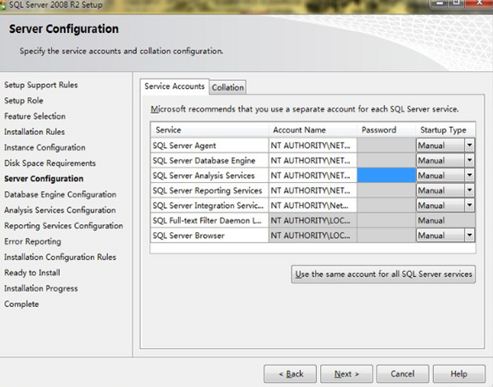Edit SQL Server Agent account name cell

pyautogui.click(x=313, y=145)
